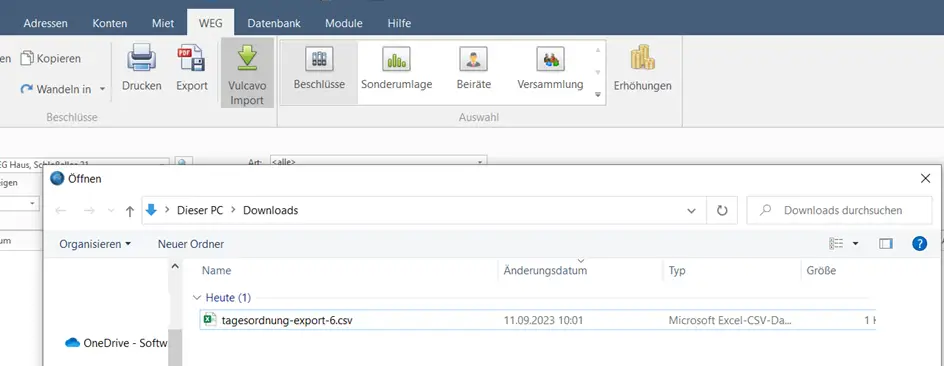Refresh the Downloads folder view
This screenshot has width=944, height=366.
(x=722, y=211)
